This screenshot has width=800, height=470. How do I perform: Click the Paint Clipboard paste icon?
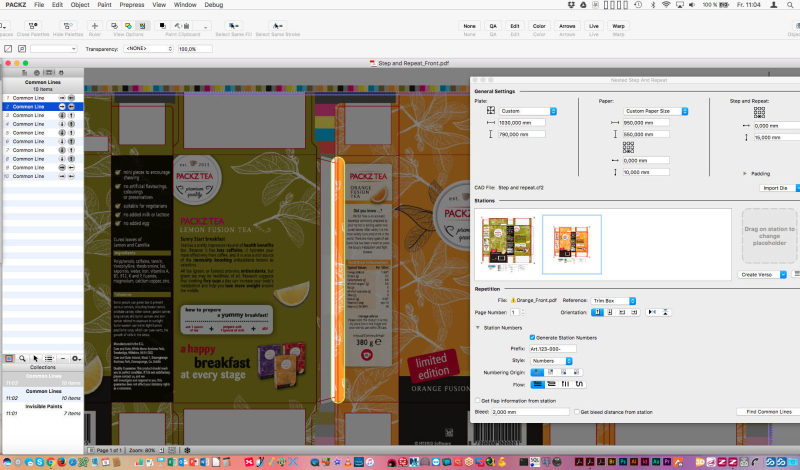click(182, 26)
